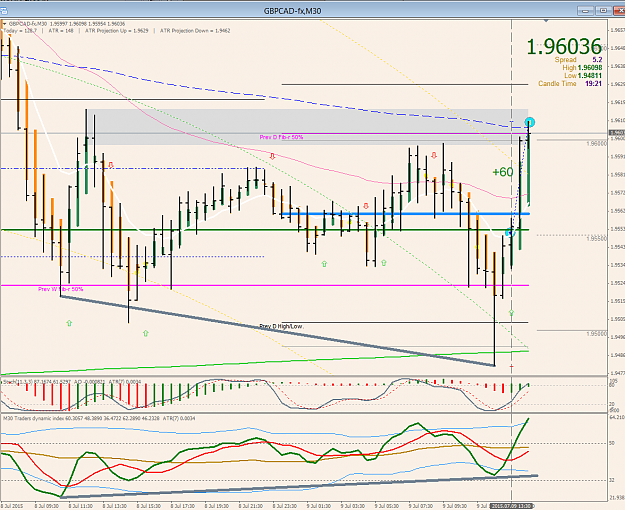Select the ATR Projection Down = 1.9462 text
The width and height of the screenshot is (625, 510).
(x=195, y=31)
